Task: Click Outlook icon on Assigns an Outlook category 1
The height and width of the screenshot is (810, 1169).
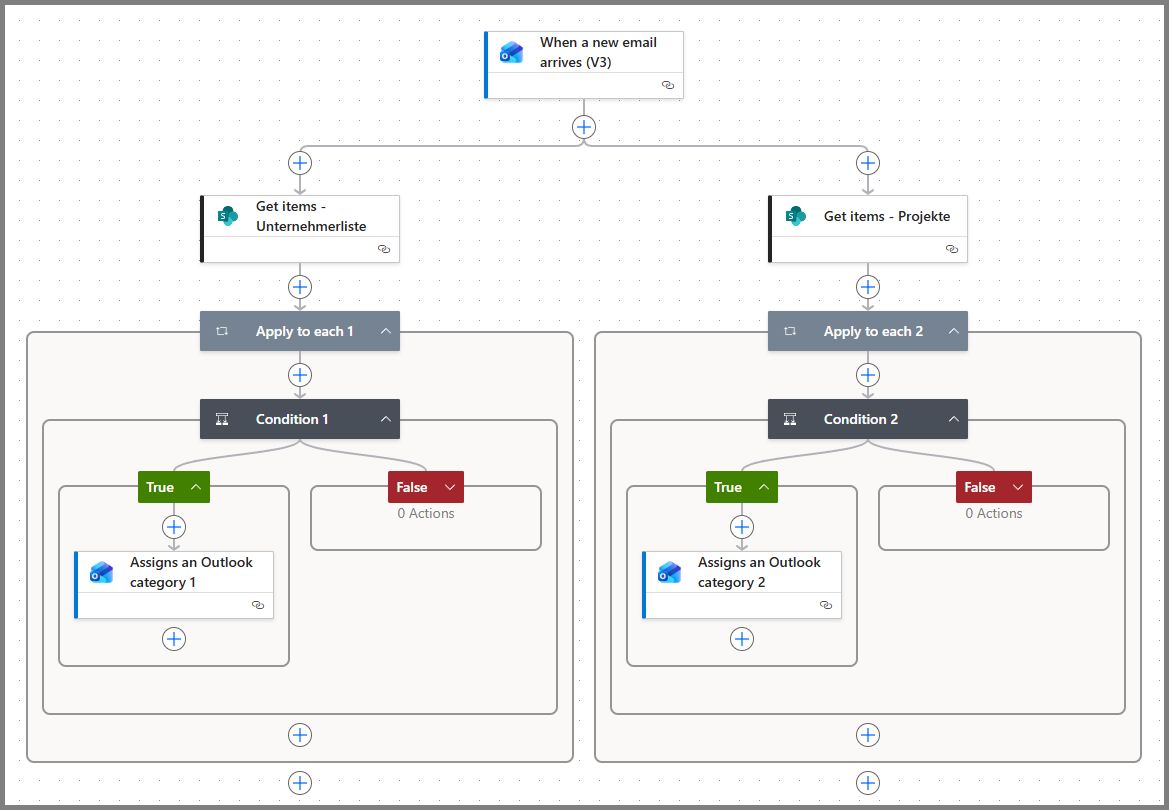Action: [101, 572]
